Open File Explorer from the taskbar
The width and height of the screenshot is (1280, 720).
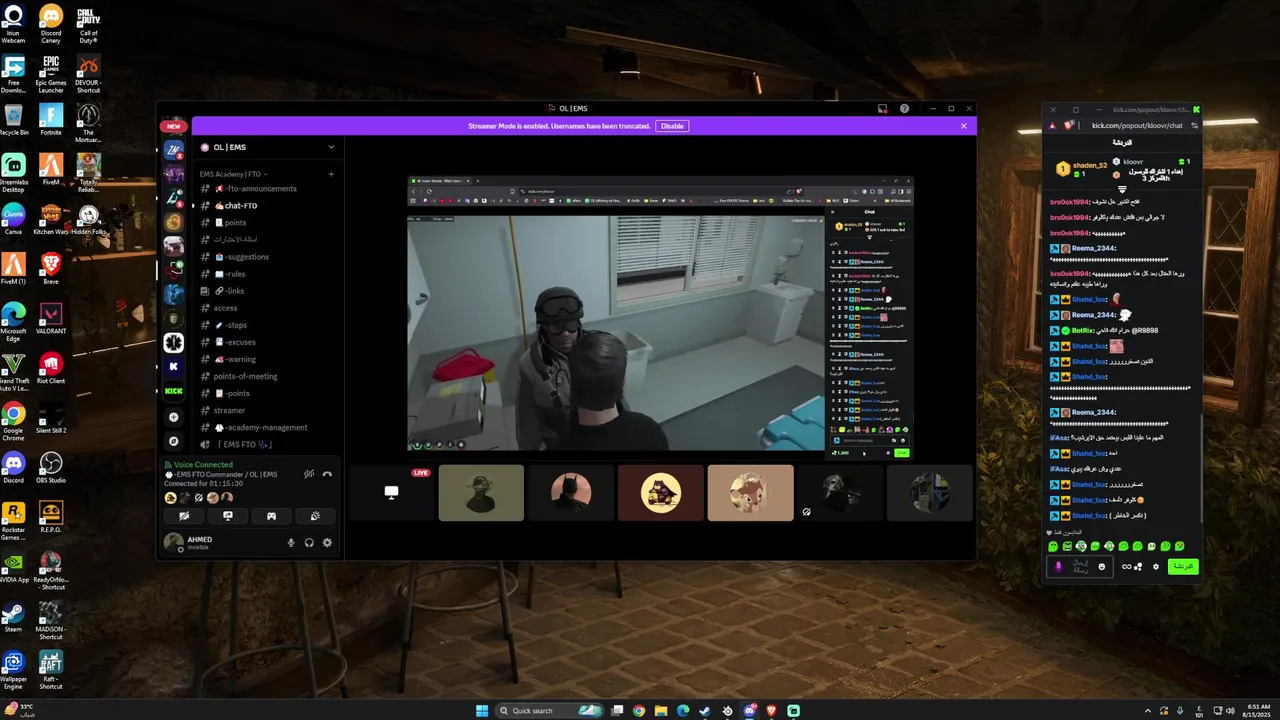click(x=661, y=710)
